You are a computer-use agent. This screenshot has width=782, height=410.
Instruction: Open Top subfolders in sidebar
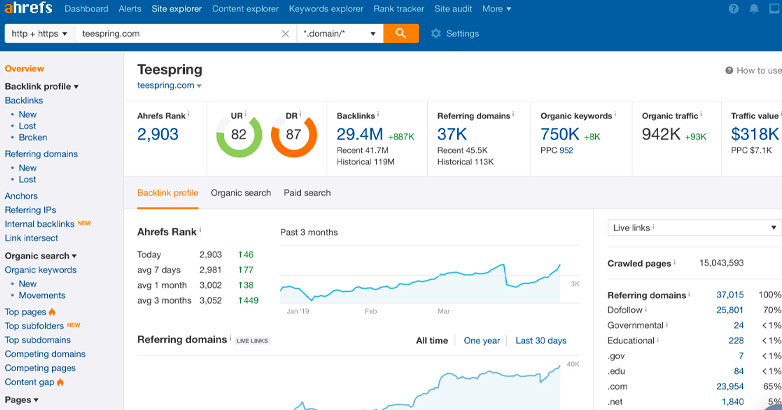34,326
